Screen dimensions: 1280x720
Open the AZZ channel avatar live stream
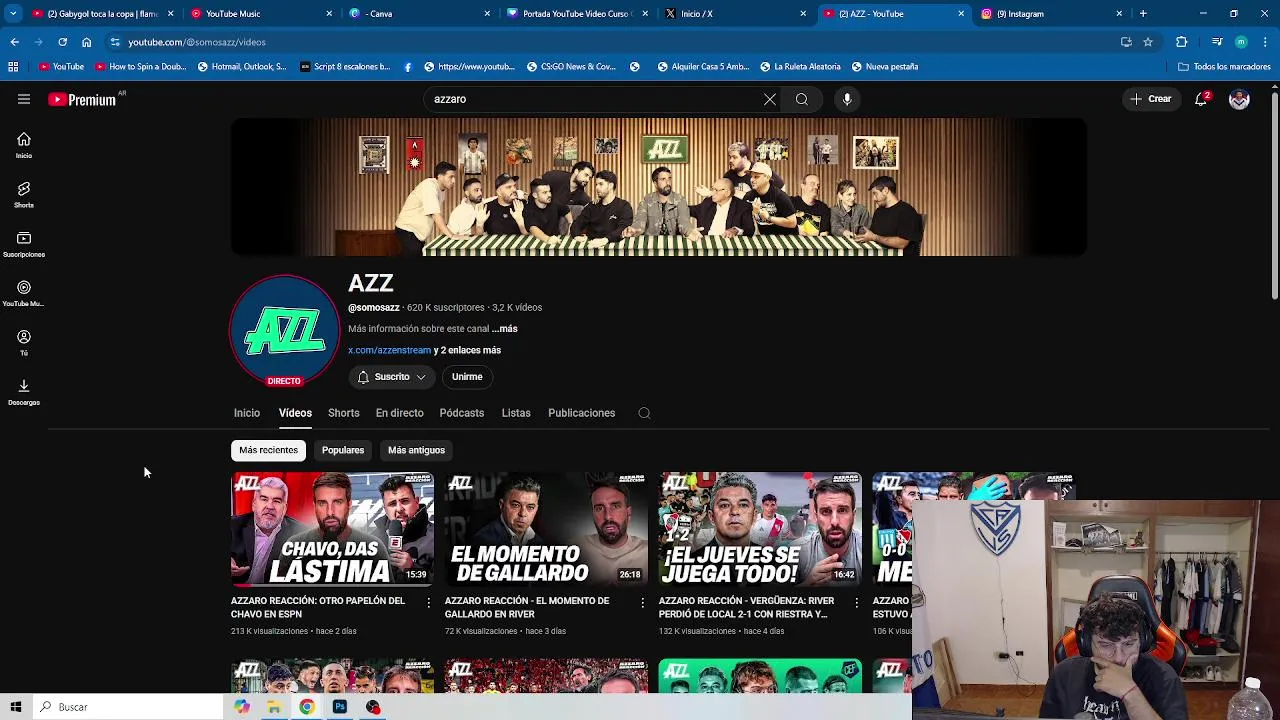tap(285, 330)
